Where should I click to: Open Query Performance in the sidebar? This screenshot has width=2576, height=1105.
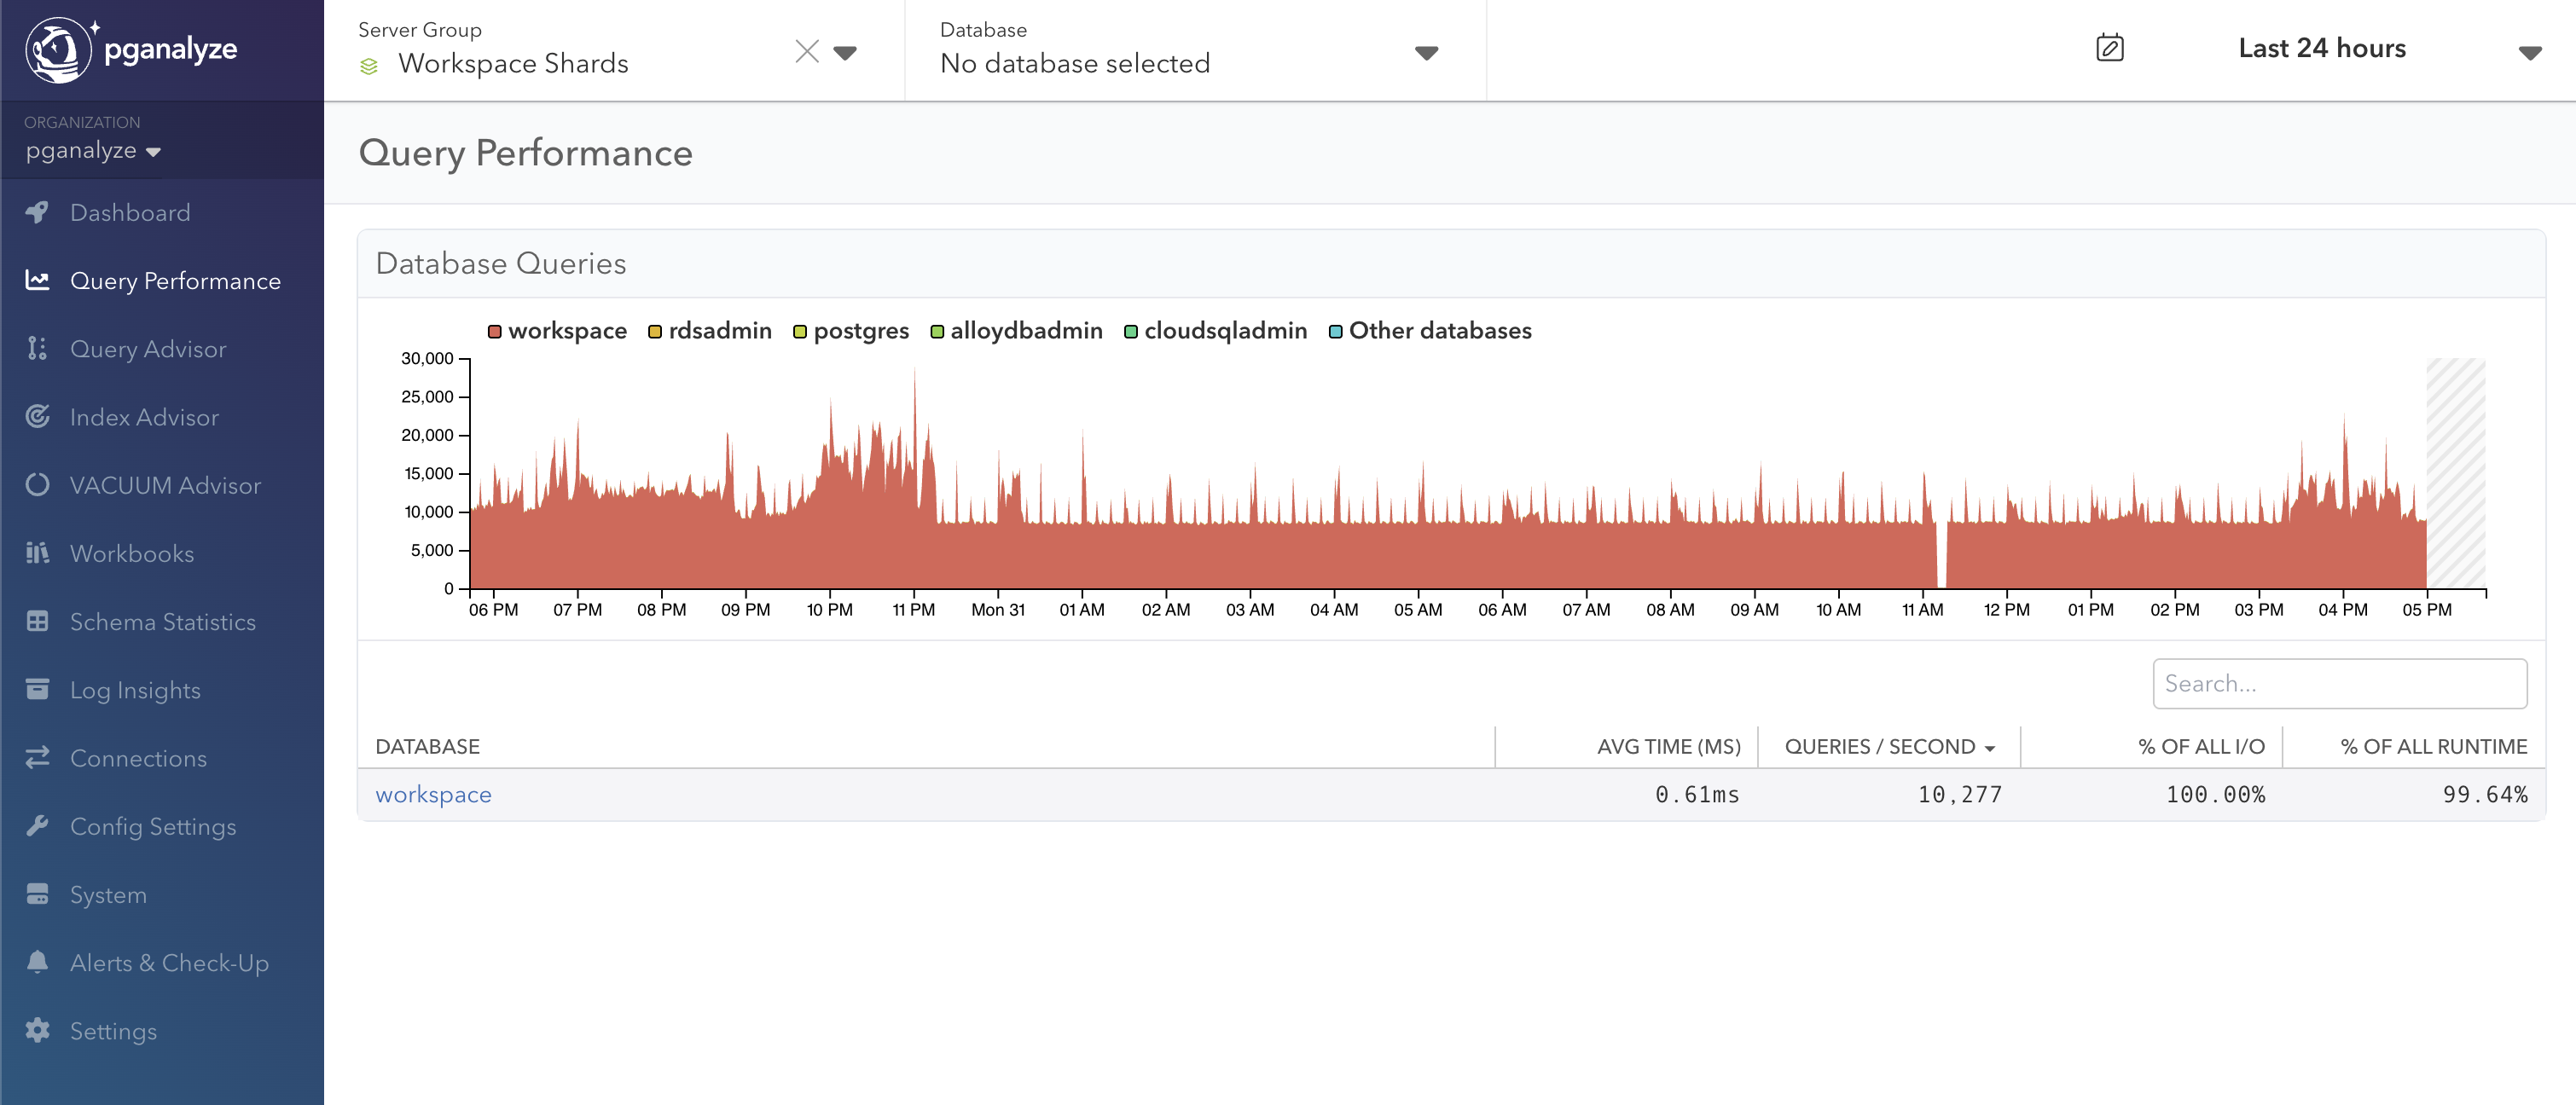pos(175,280)
